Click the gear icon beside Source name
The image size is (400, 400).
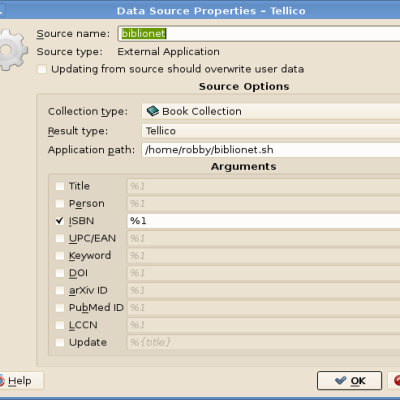12,50
